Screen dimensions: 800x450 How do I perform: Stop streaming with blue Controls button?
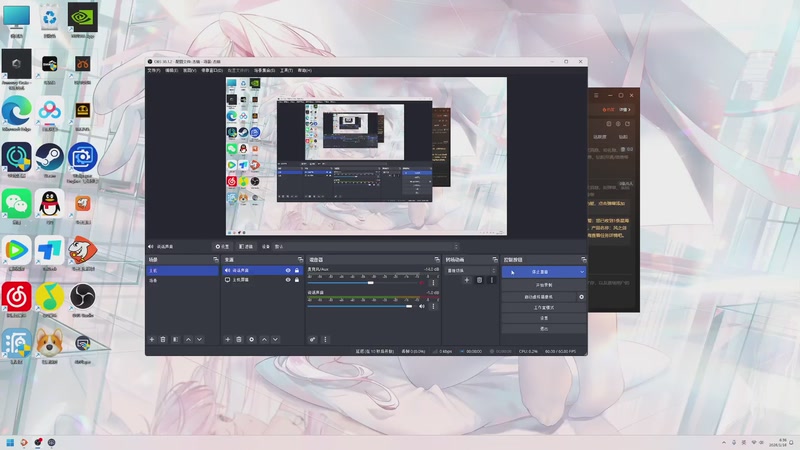point(539,272)
